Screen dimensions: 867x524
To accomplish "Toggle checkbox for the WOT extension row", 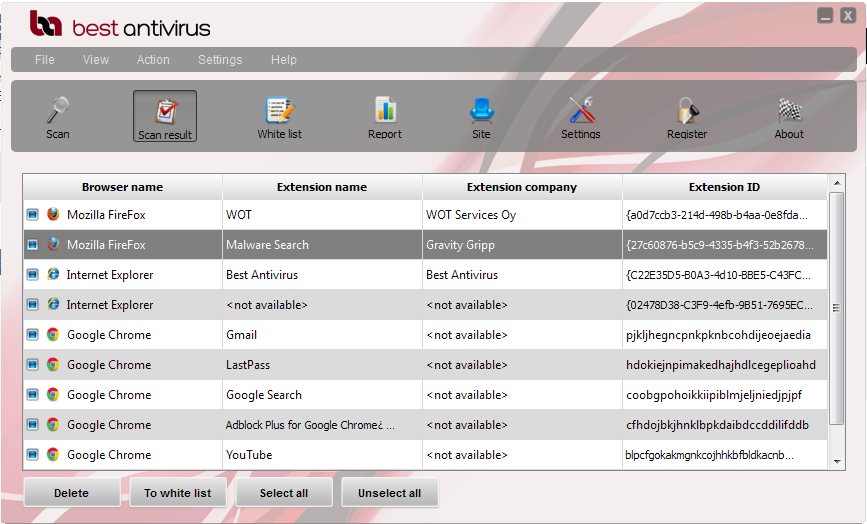I will [x=33, y=214].
